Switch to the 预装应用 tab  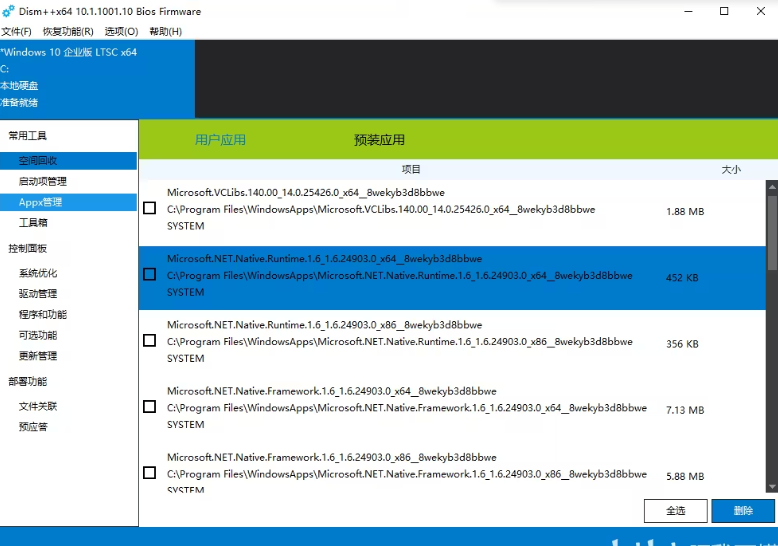pyautogui.click(x=379, y=140)
